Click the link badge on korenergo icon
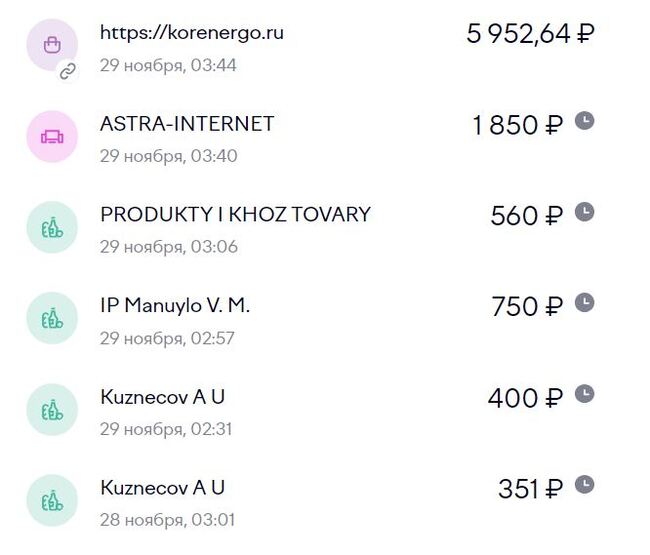Screen dimensions: 650x555 click(x=68, y=71)
